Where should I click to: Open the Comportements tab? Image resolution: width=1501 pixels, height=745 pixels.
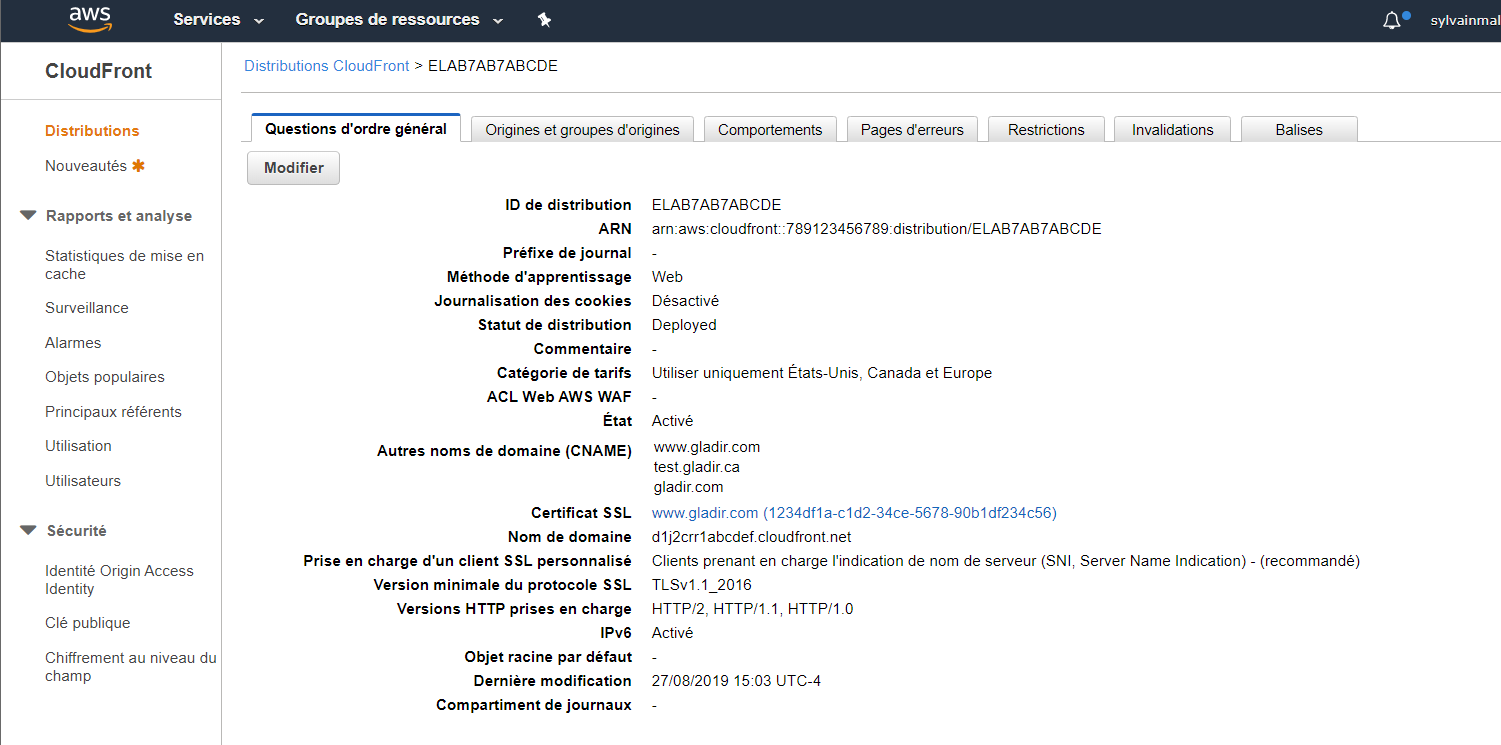[x=770, y=130]
